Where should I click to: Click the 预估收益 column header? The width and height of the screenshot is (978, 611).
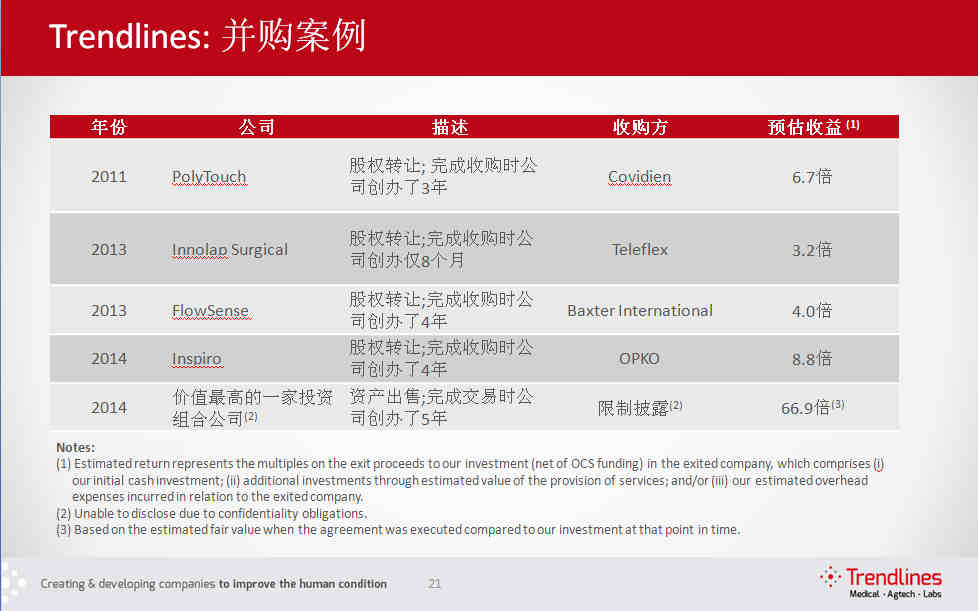811,127
